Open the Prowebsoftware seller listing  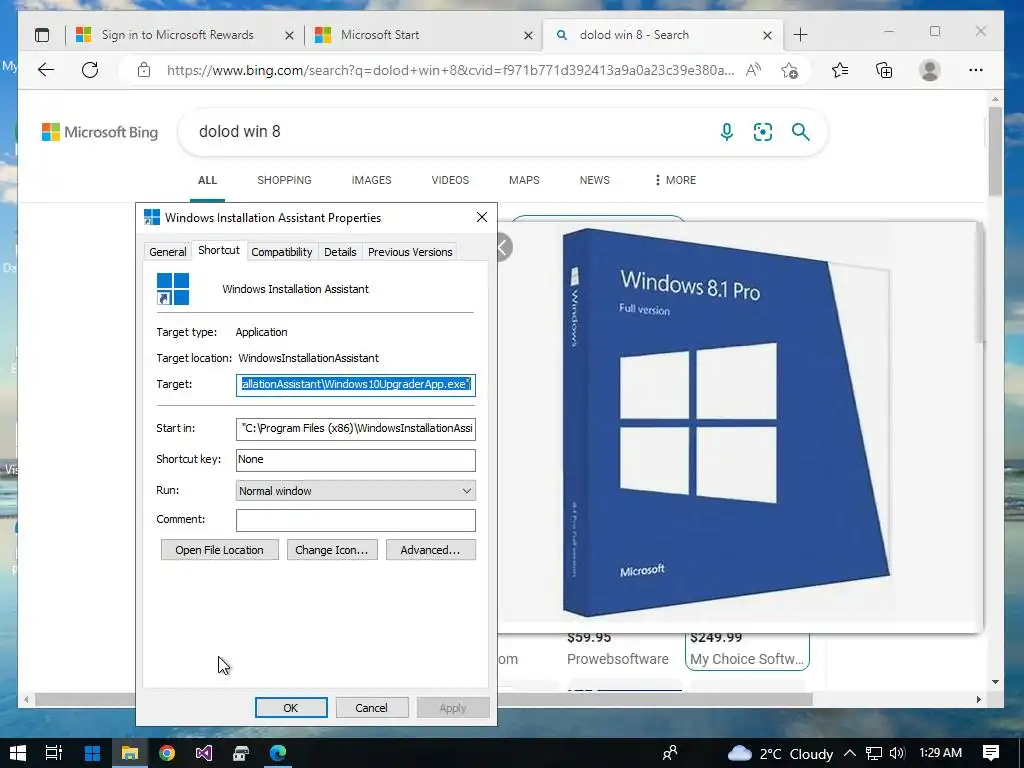pyautogui.click(x=618, y=660)
